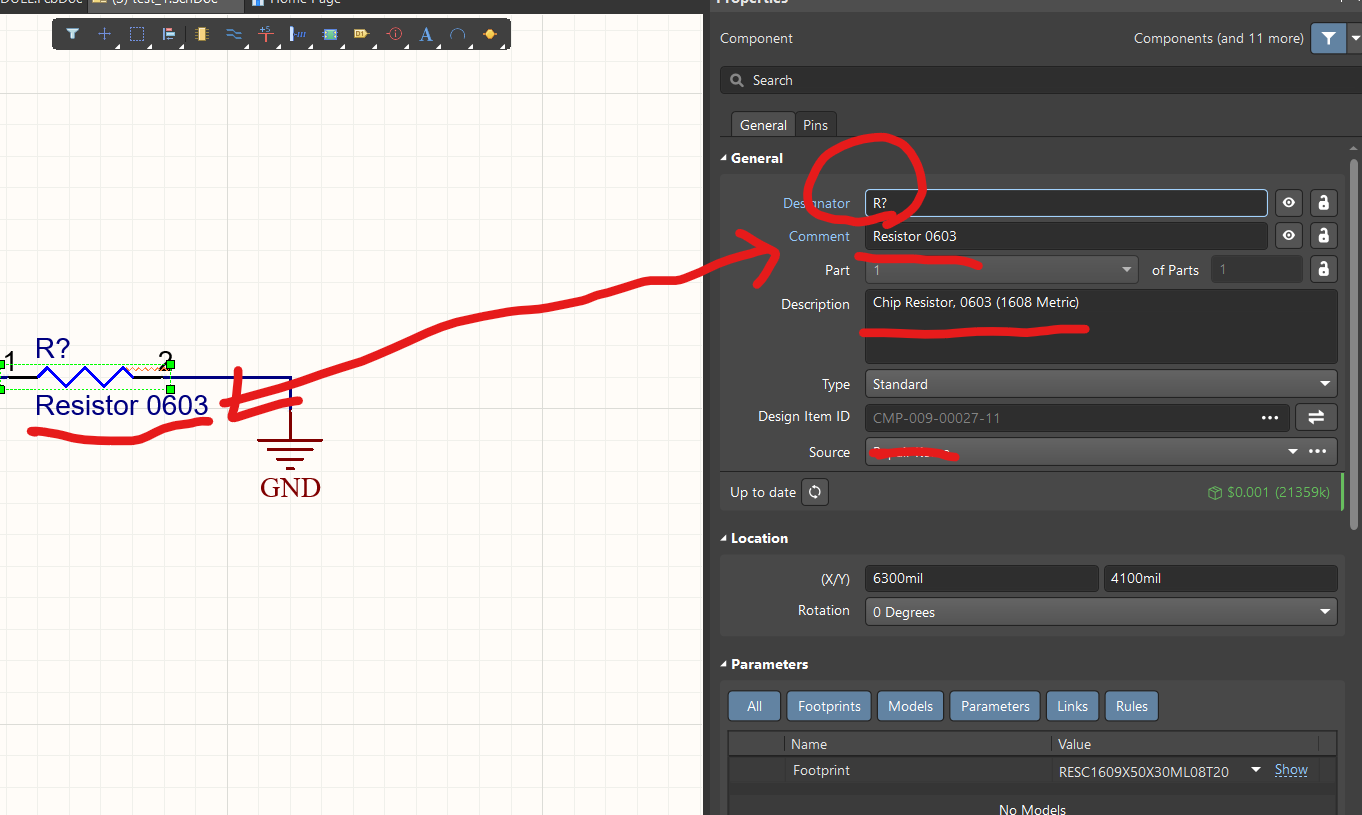The image size is (1362, 815).
Task: Switch to the General tab
Action: (x=763, y=125)
